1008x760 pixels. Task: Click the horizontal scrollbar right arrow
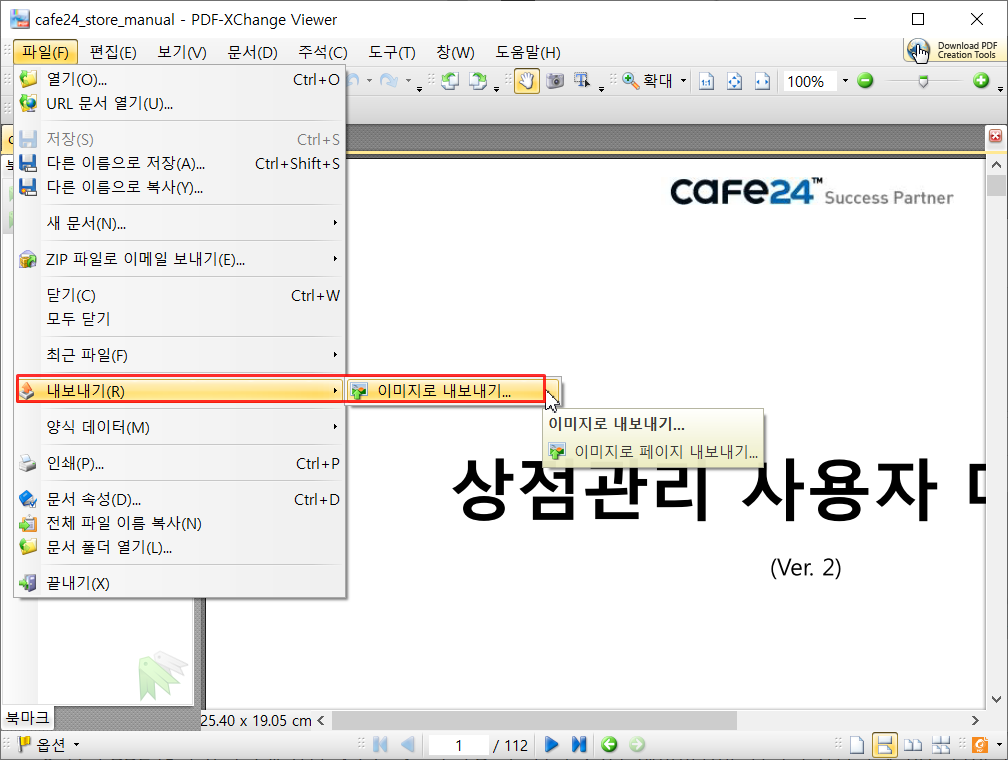[x=975, y=721]
